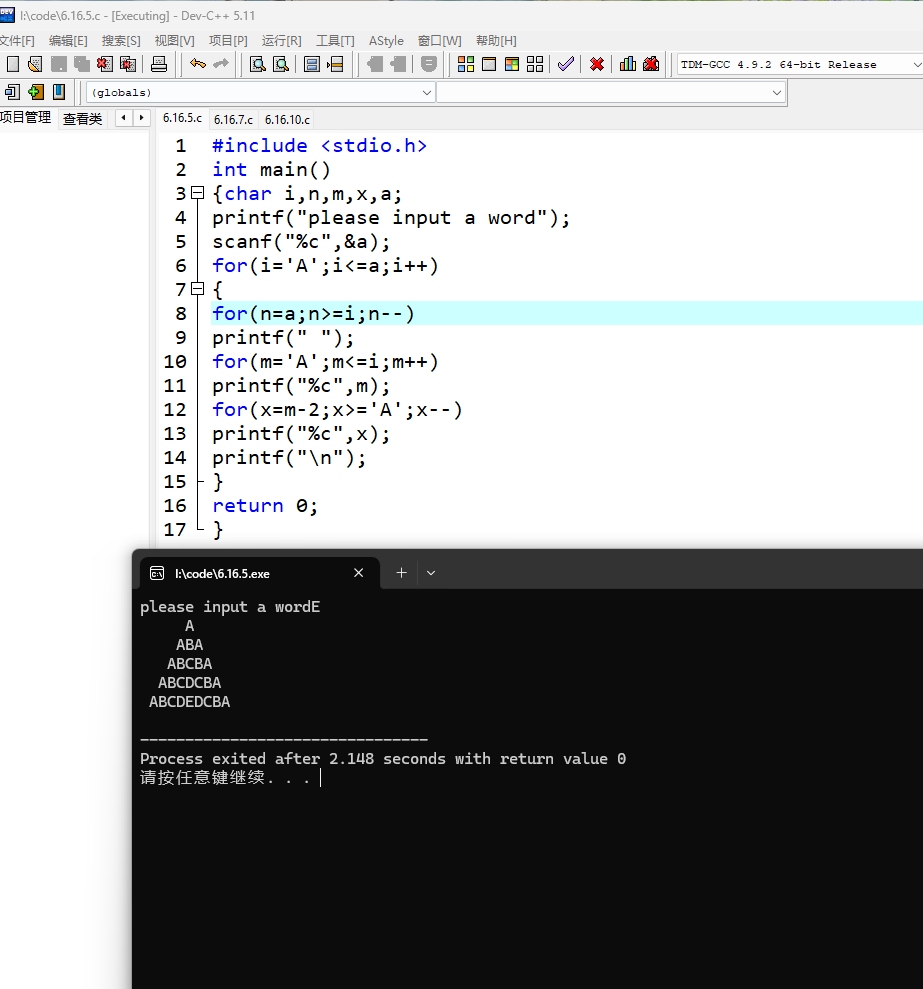Click the Profile analysis bar chart icon
Screen dimensions: 923x989
628,64
